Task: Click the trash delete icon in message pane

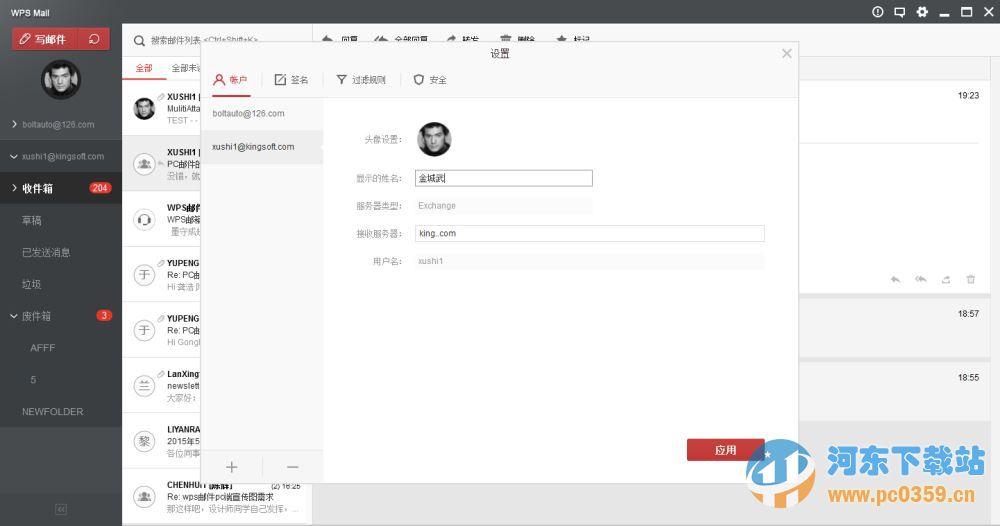Action: pyautogui.click(x=971, y=279)
